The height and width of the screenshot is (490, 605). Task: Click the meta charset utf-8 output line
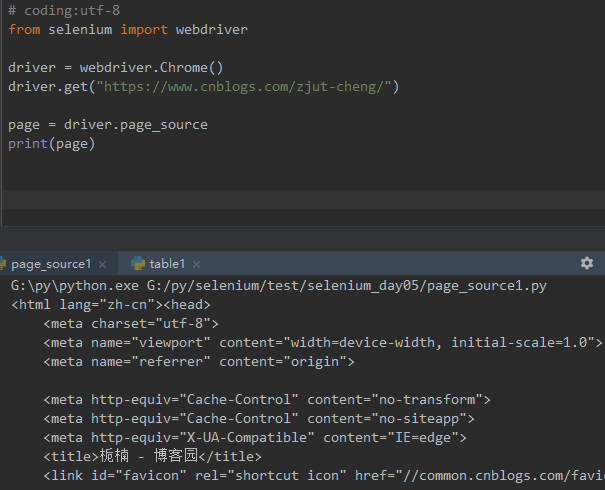131,324
